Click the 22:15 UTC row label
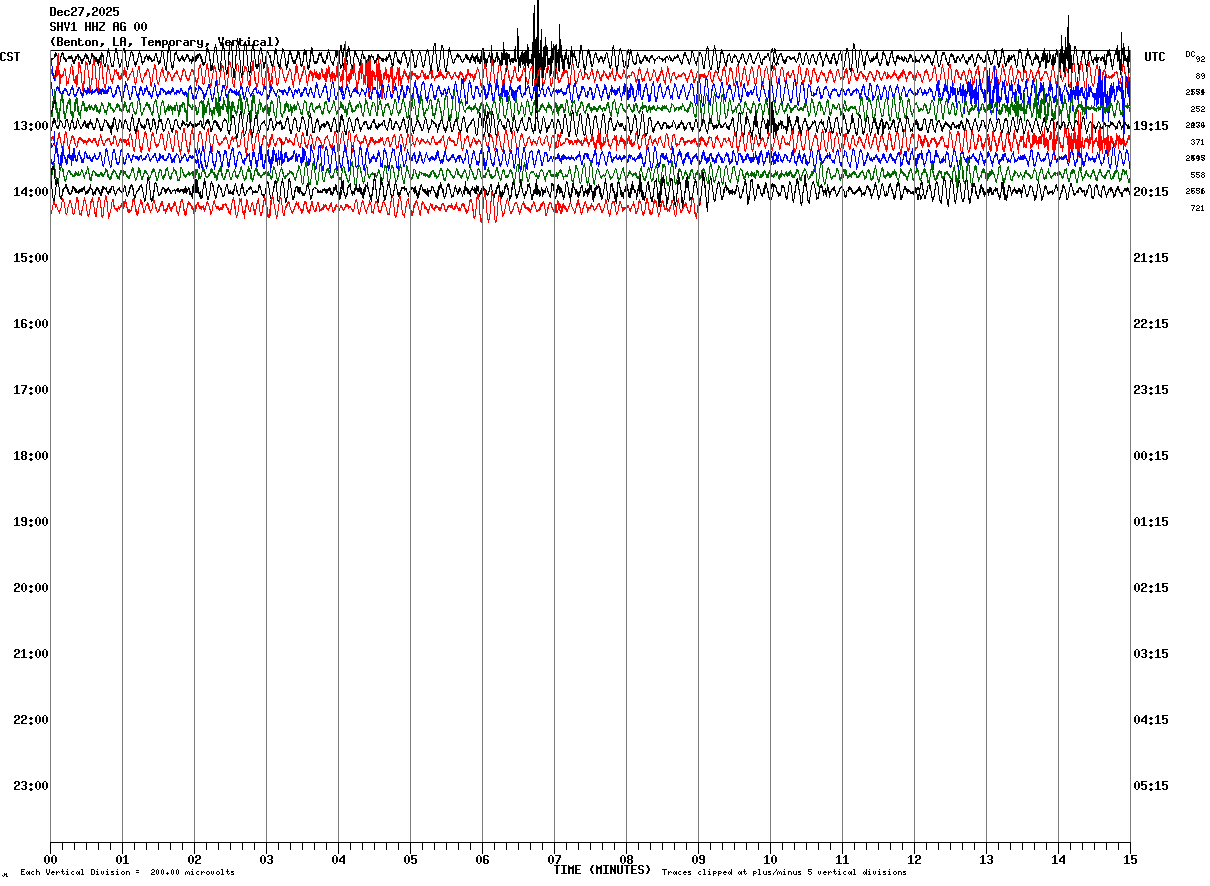The image size is (1210, 886). 1150,324
